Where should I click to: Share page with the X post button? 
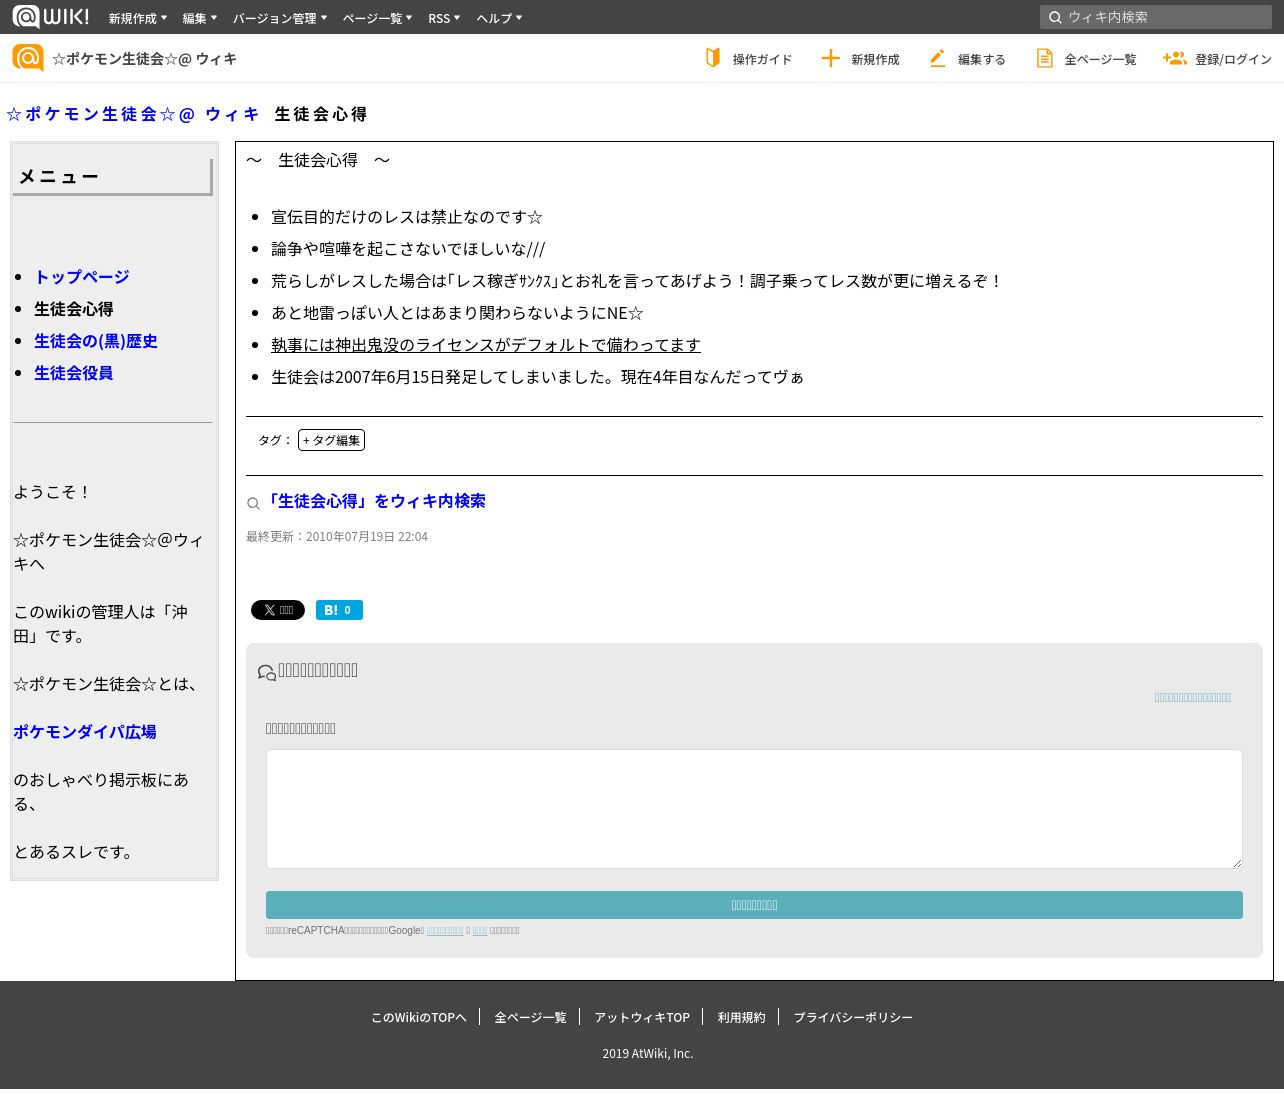coord(278,610)
